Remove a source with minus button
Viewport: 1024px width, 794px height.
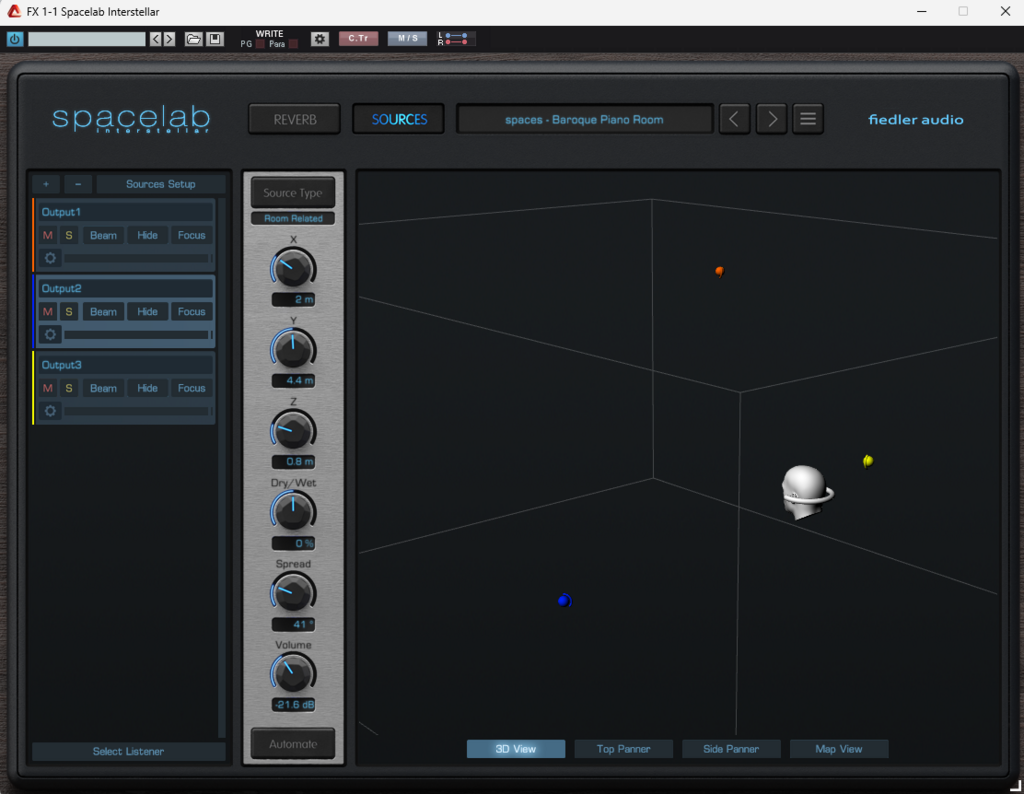[x=78, y=184]
